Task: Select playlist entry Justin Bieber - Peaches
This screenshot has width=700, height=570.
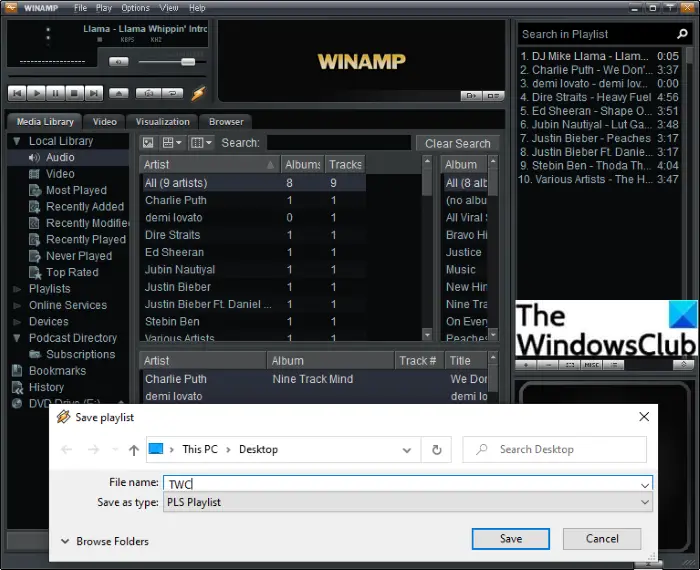Action: [x=599, y=138]
